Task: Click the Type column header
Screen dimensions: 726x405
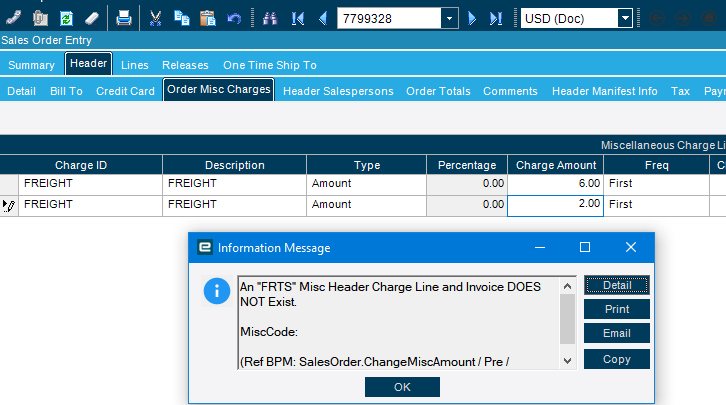Action: pos(367,165)
